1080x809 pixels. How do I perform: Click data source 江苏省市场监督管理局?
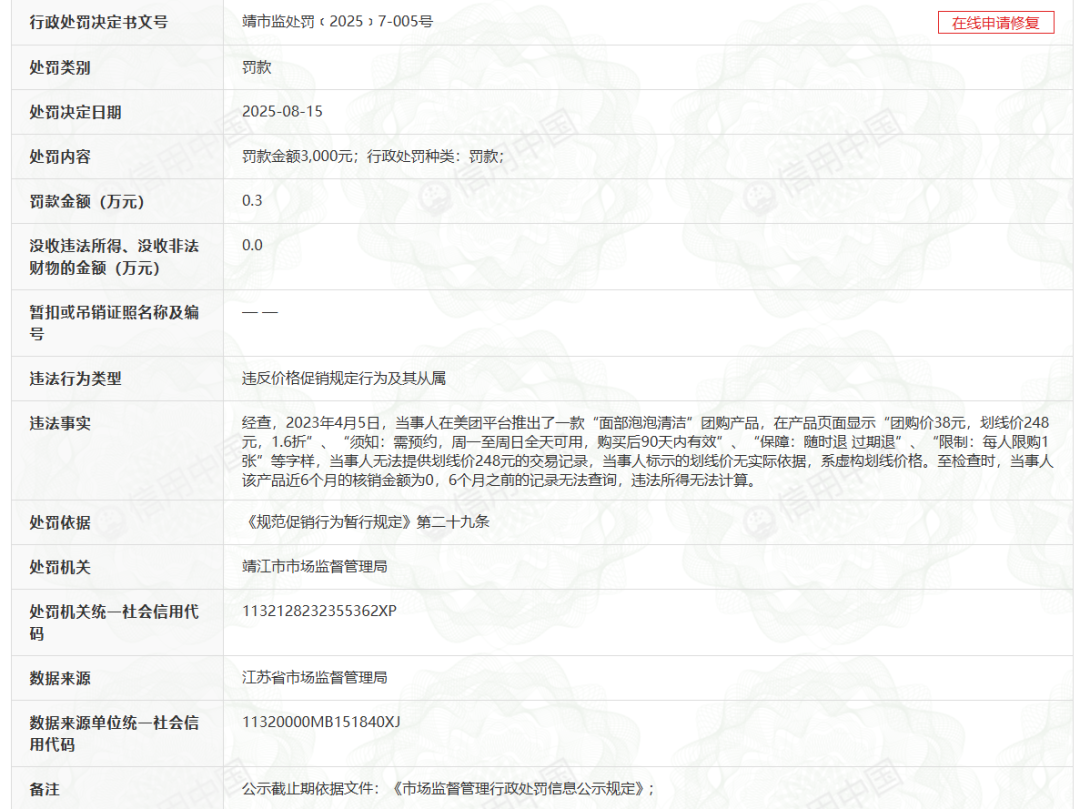tap(315, 677)
